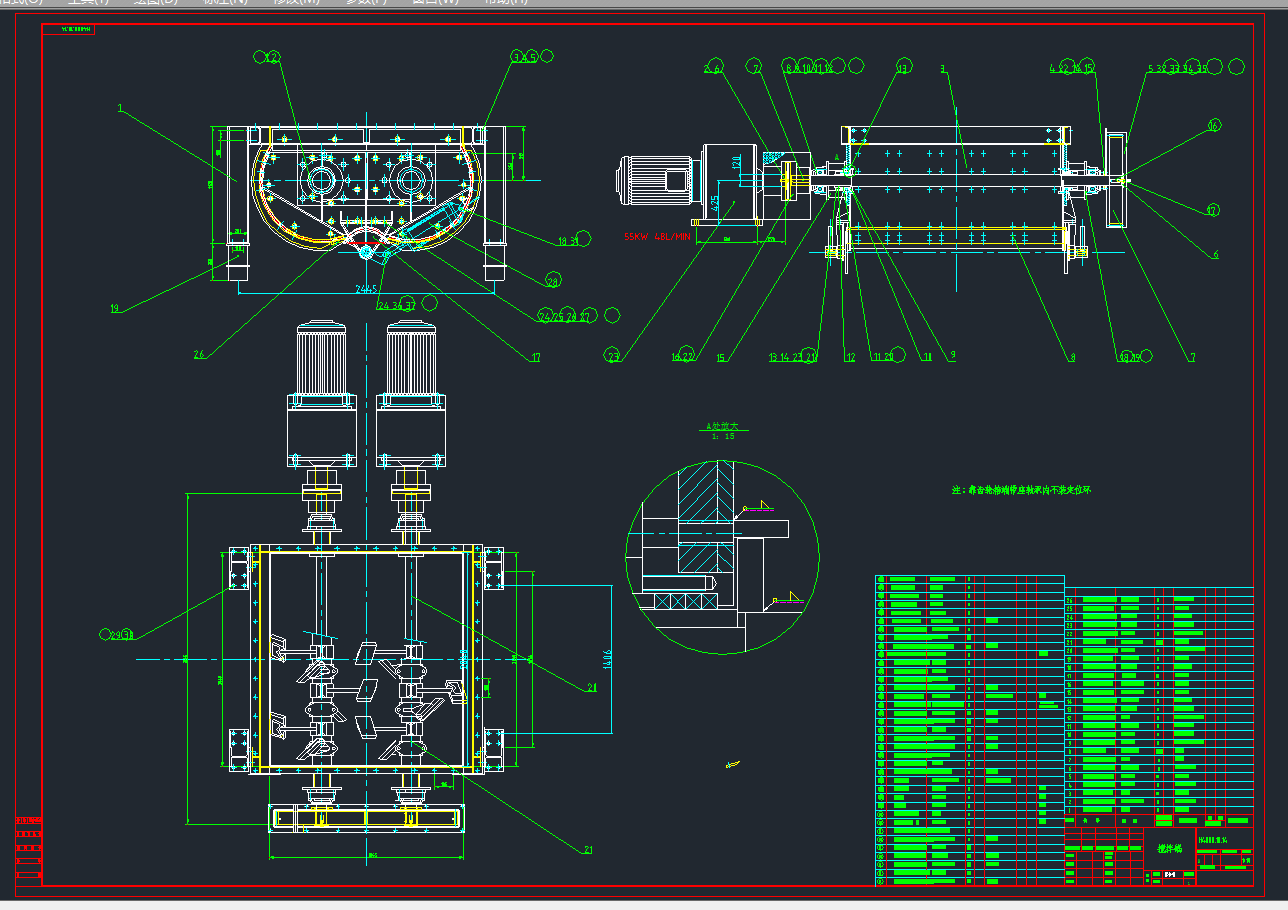Pick the standalone "9" part callout
The width and height of the screenshot is (1288, 910).
click(x=953, y=356)
